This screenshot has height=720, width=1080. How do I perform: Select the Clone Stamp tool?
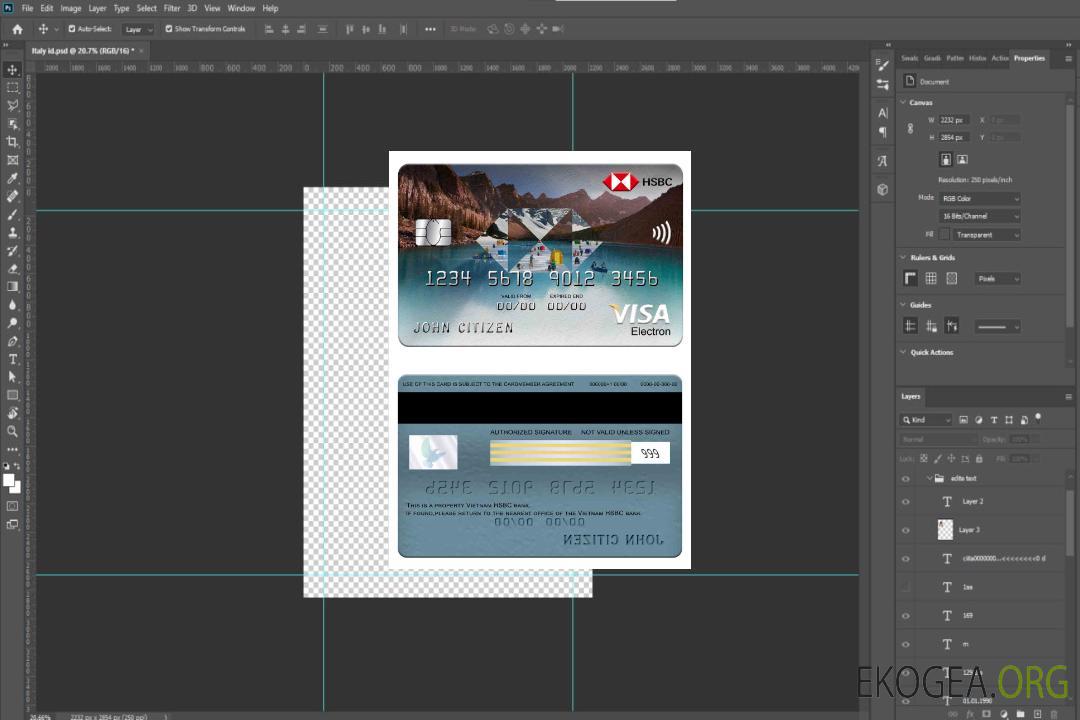[x=12, y=233]
